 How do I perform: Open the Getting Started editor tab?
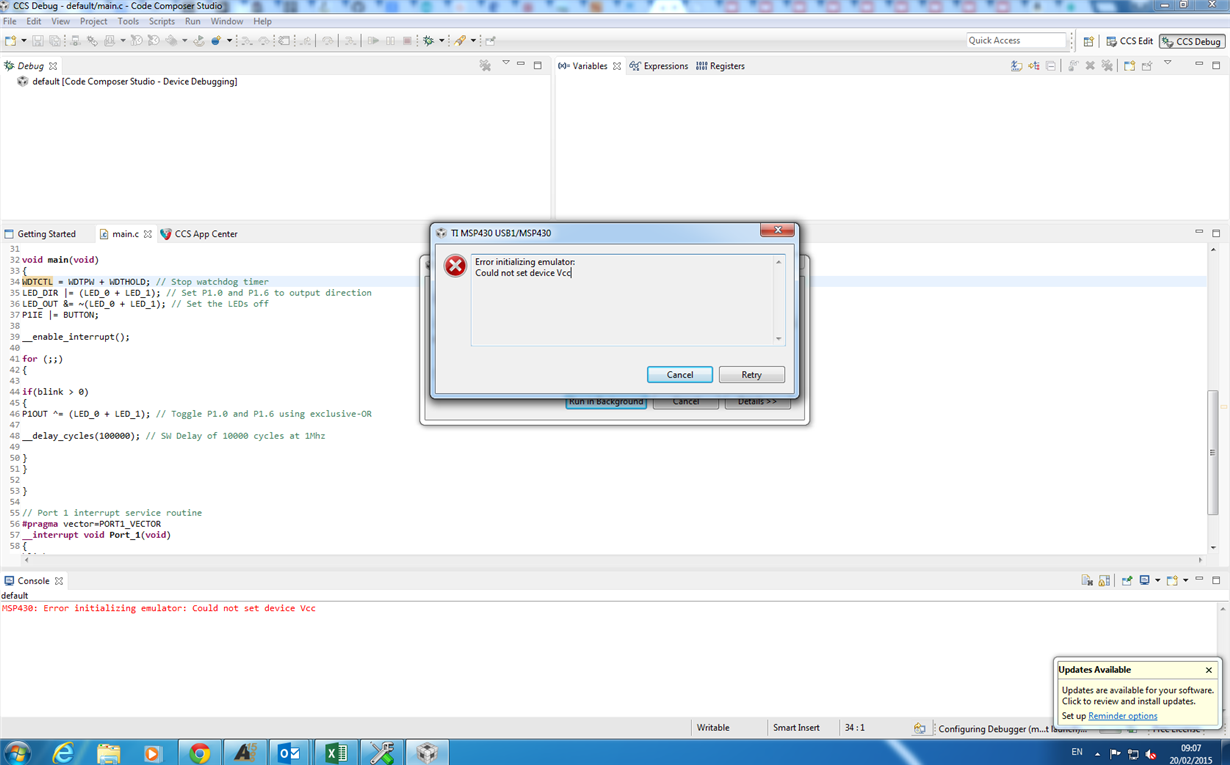[x=40, y=234]
